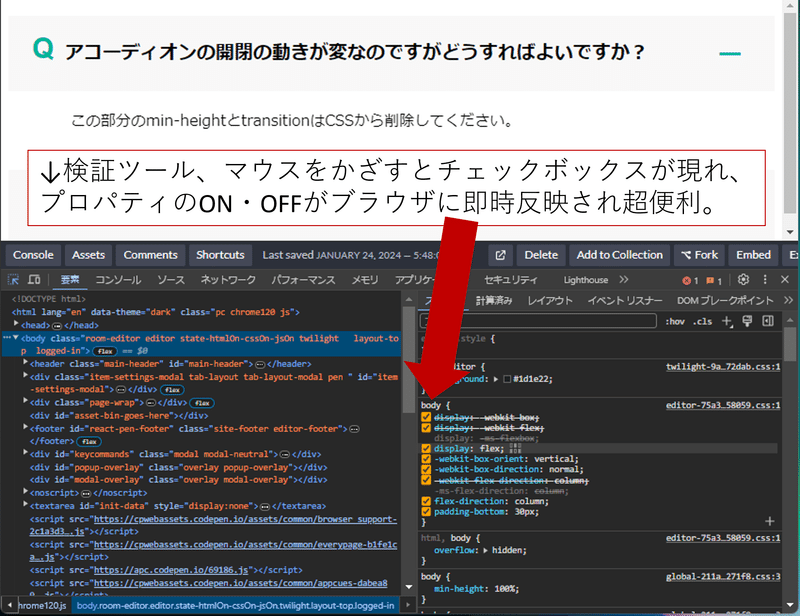800x616 pixels.
Task: Open the orange issues count badge
Action: 714,280
